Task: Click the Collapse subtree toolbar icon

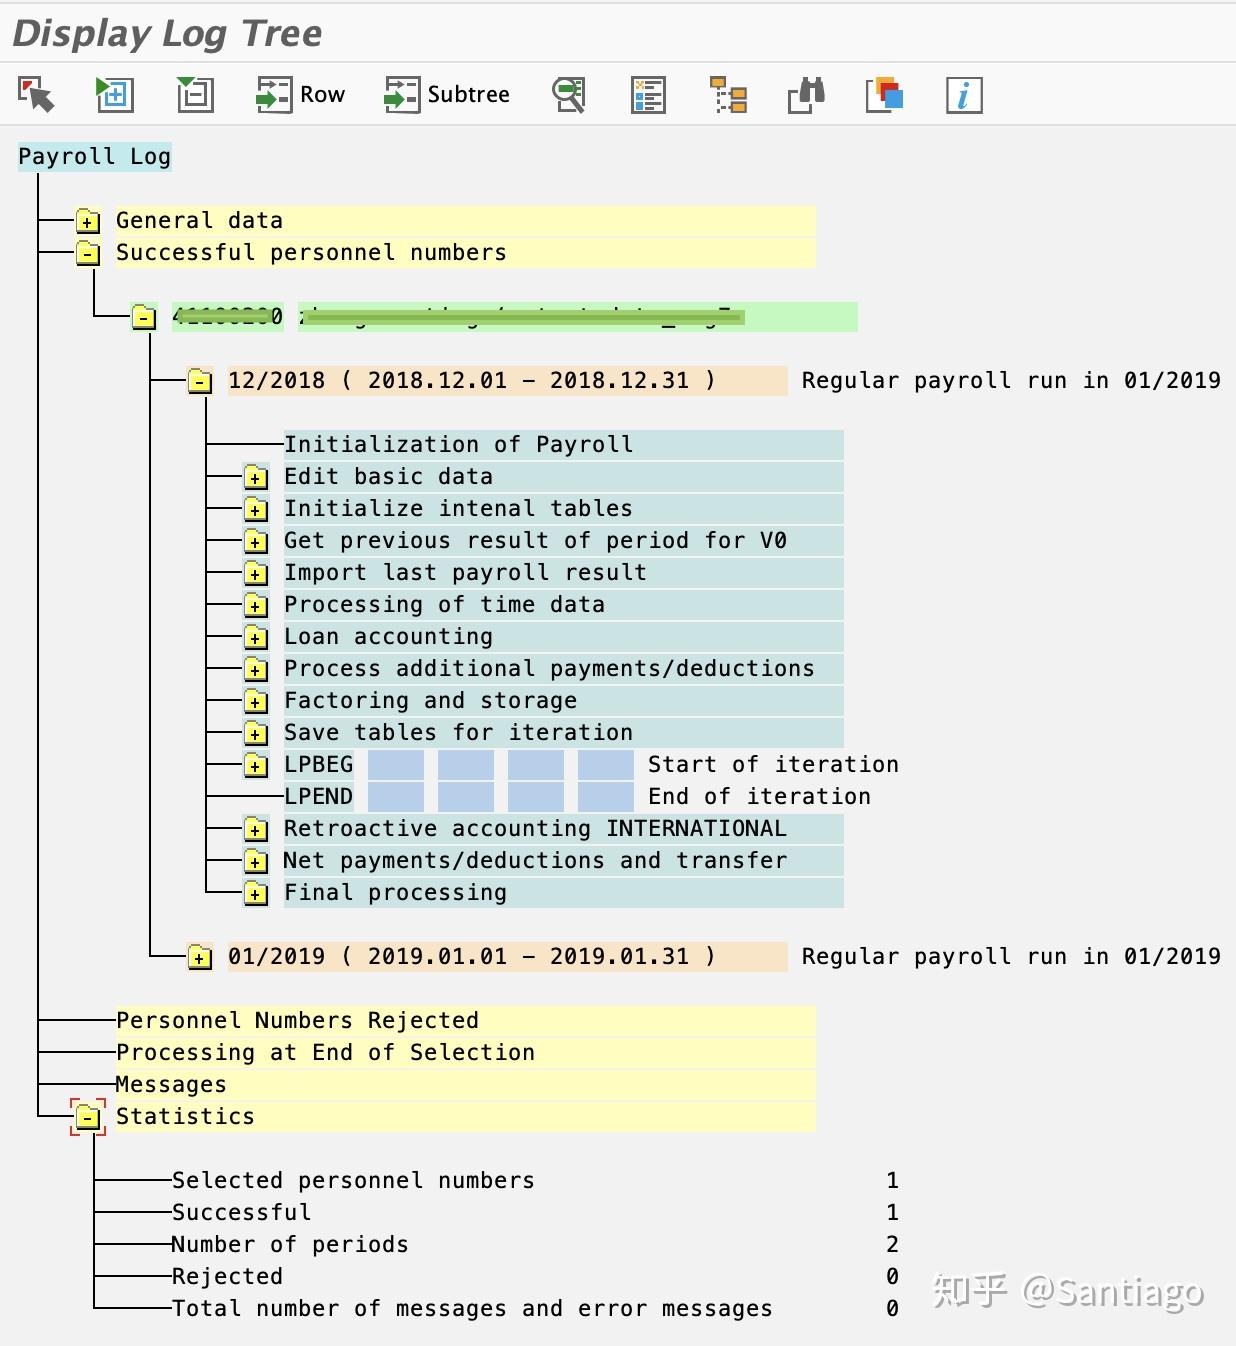Action: click(x=195, y=95)
